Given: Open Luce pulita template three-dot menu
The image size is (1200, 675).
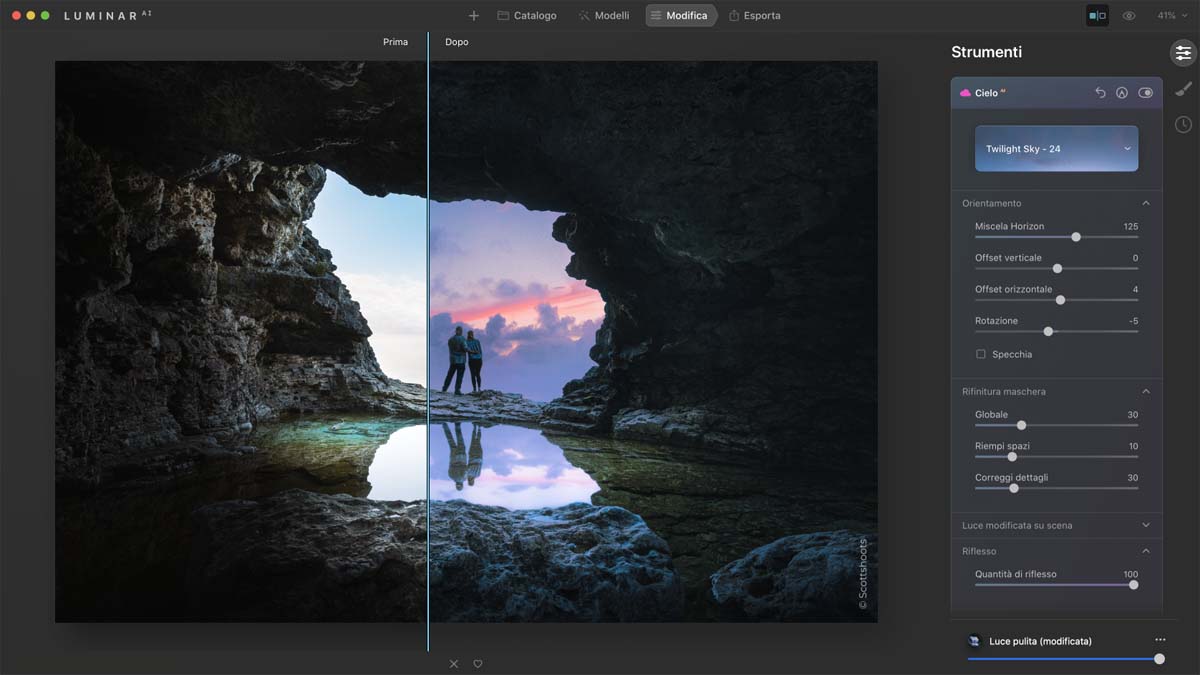Looking at the screenshot, I should coord(1160,640).
